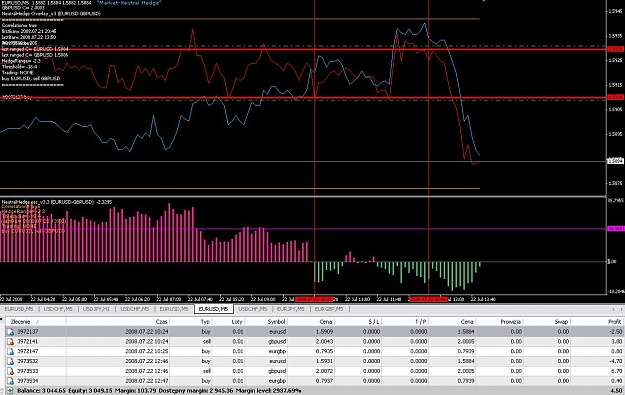Click the sort arrow beside Zlecenie
This screenshot has width=625, height=395.
pyautogui.click(x=37, y=322)
